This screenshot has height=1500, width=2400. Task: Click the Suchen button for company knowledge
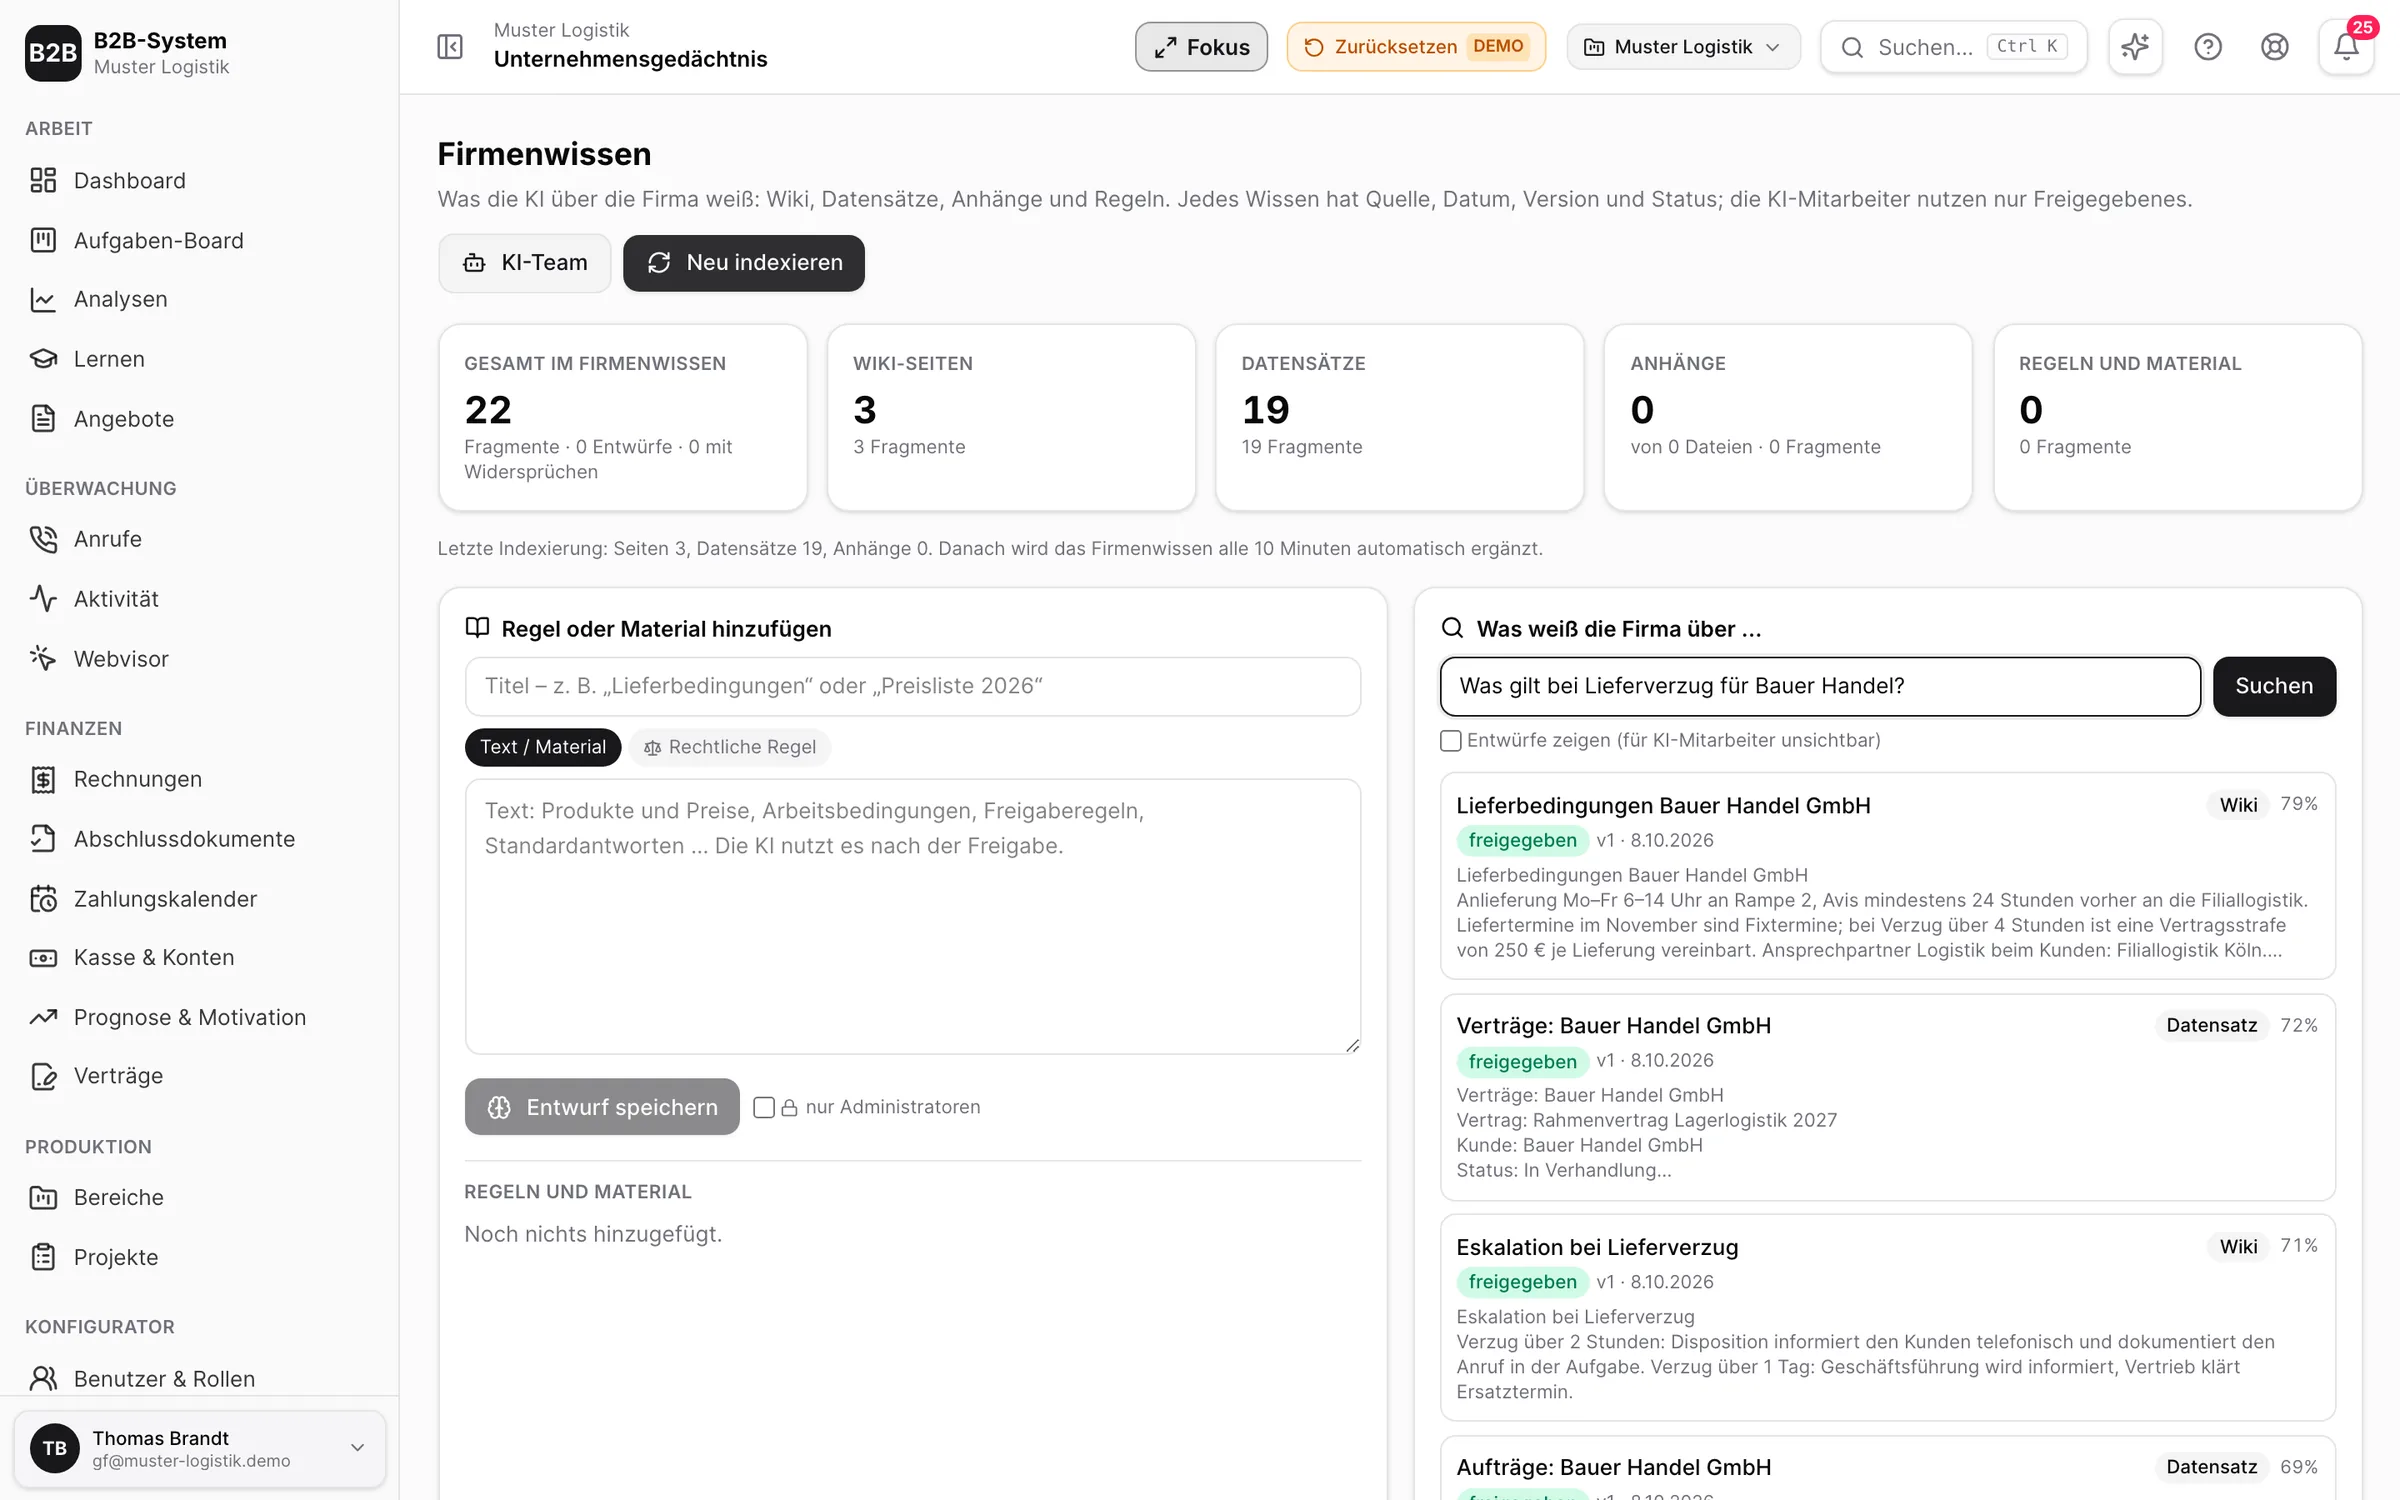[2274, 686]
